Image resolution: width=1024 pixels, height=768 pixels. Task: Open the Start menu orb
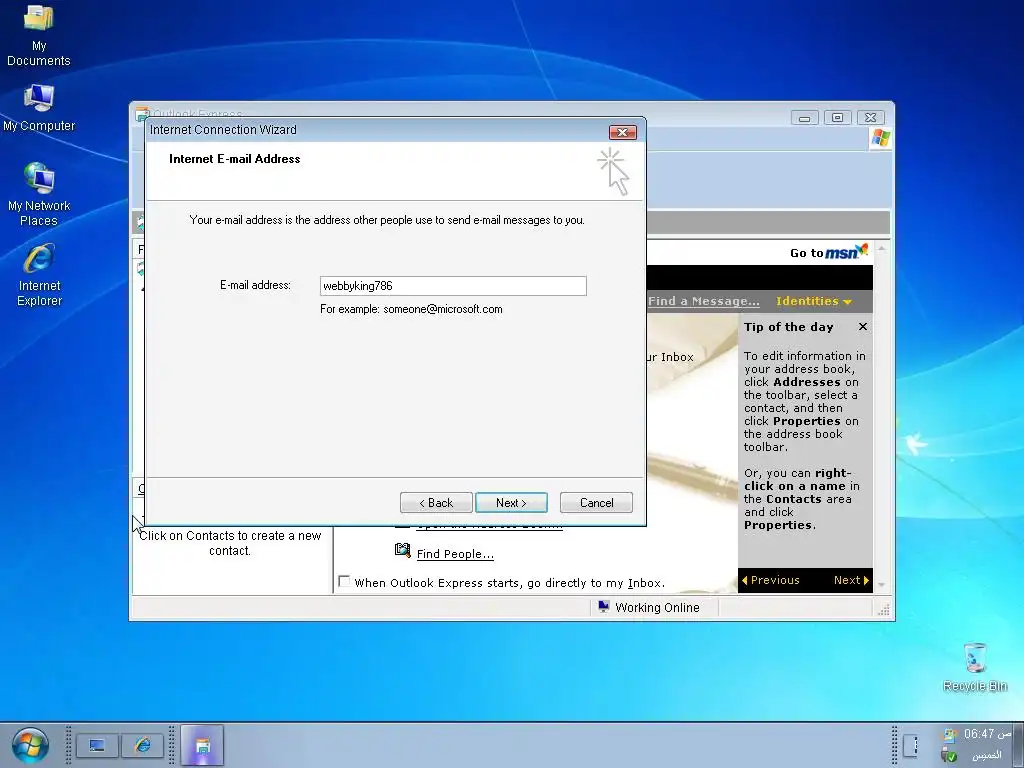coord(30,745)
